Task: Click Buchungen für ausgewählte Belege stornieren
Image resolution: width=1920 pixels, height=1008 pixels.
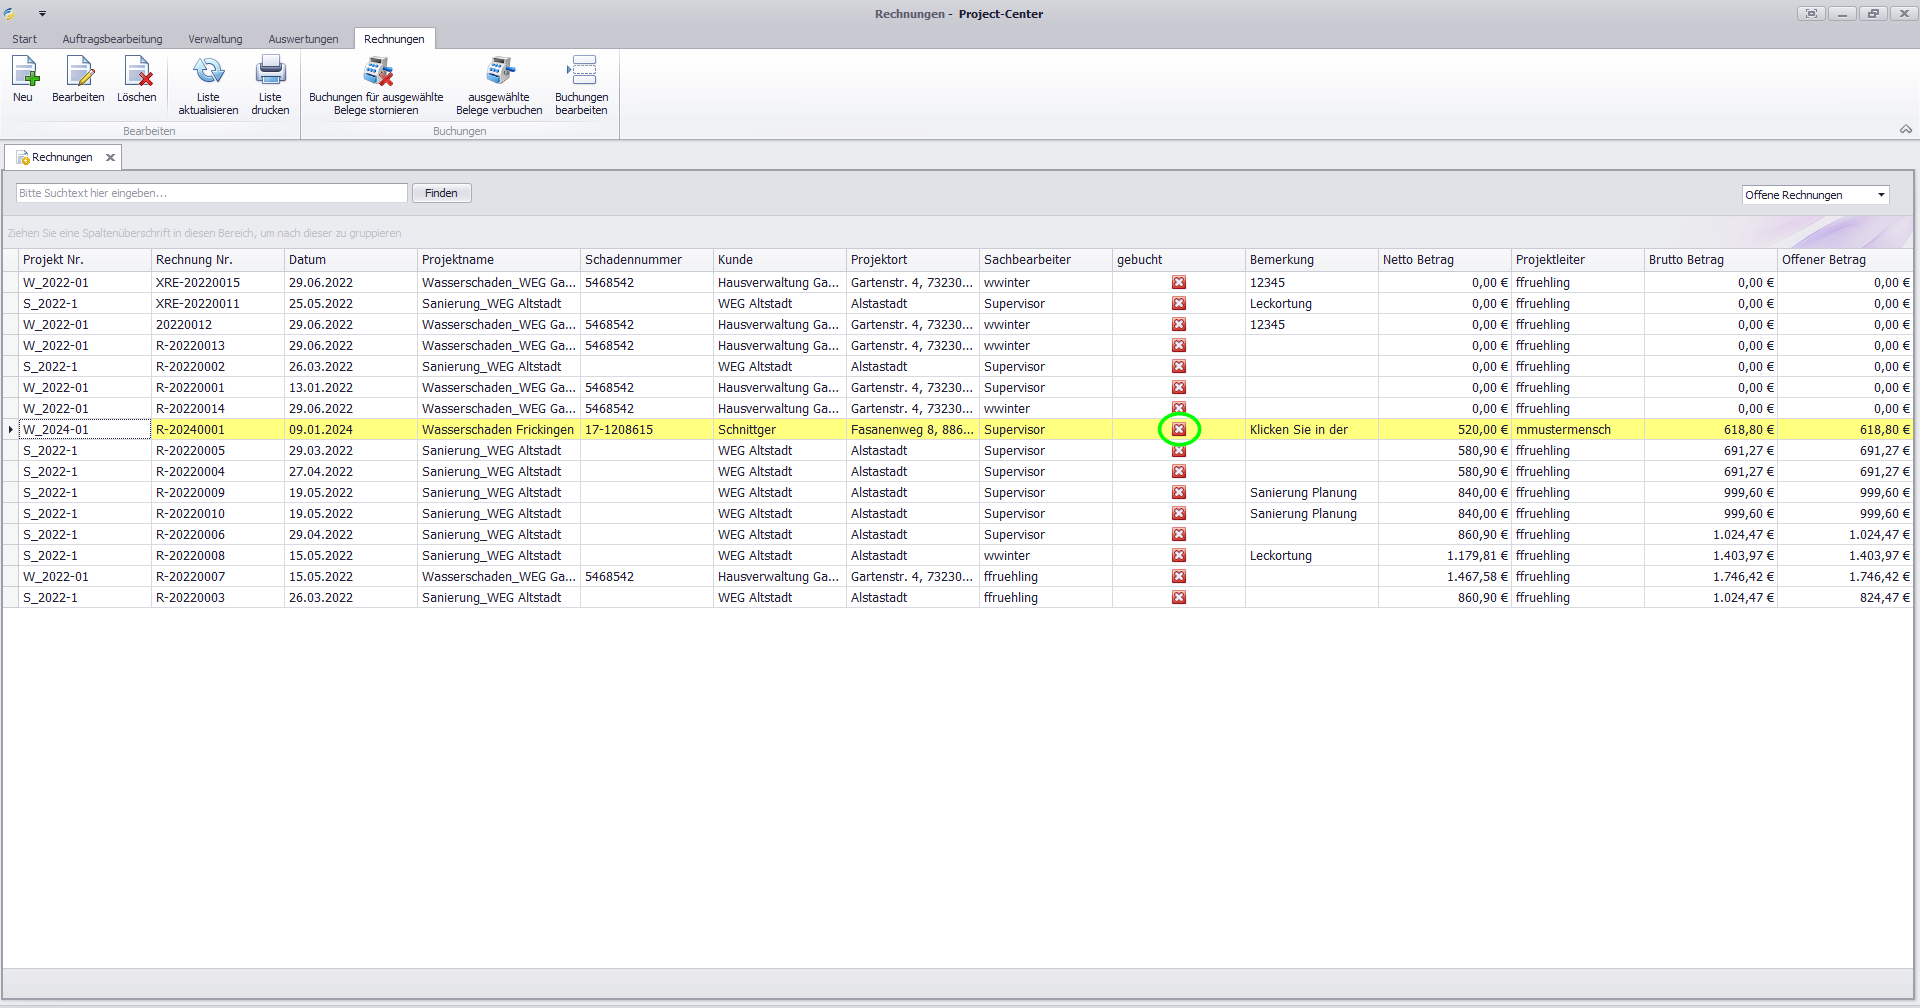Action: point(377,72)
